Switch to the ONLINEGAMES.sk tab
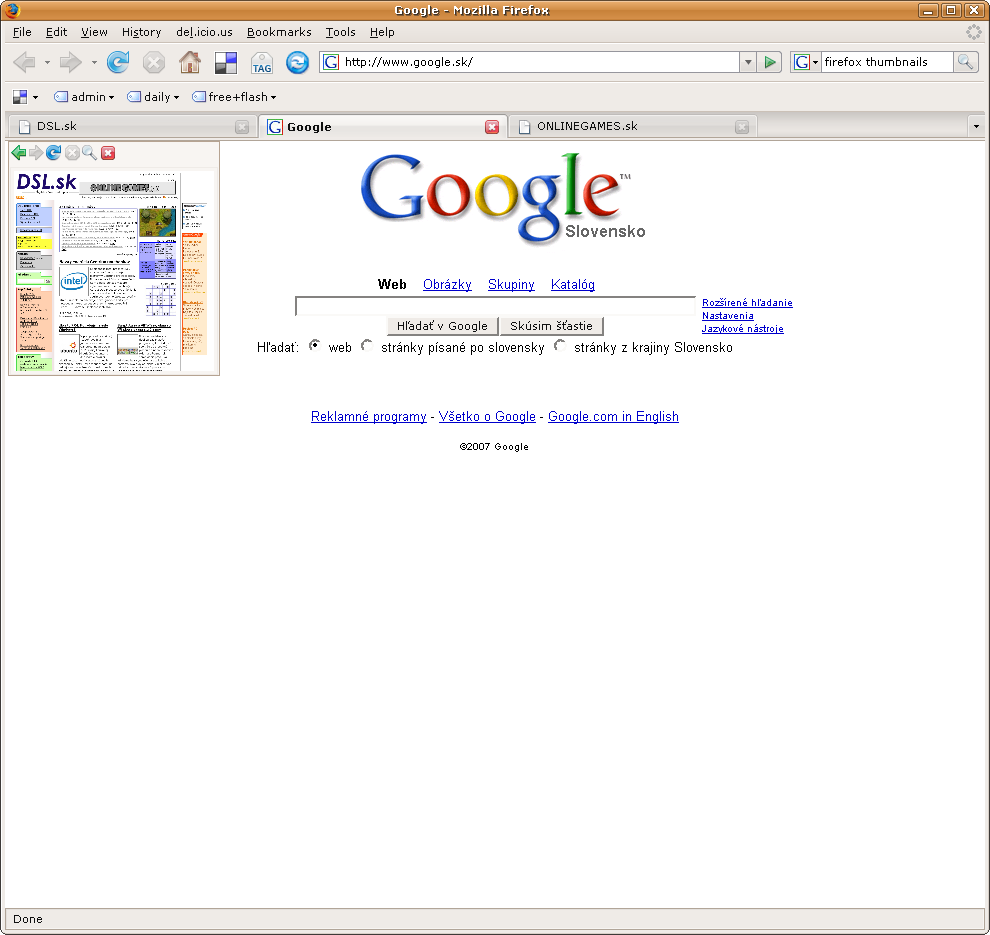 [632, 126]
